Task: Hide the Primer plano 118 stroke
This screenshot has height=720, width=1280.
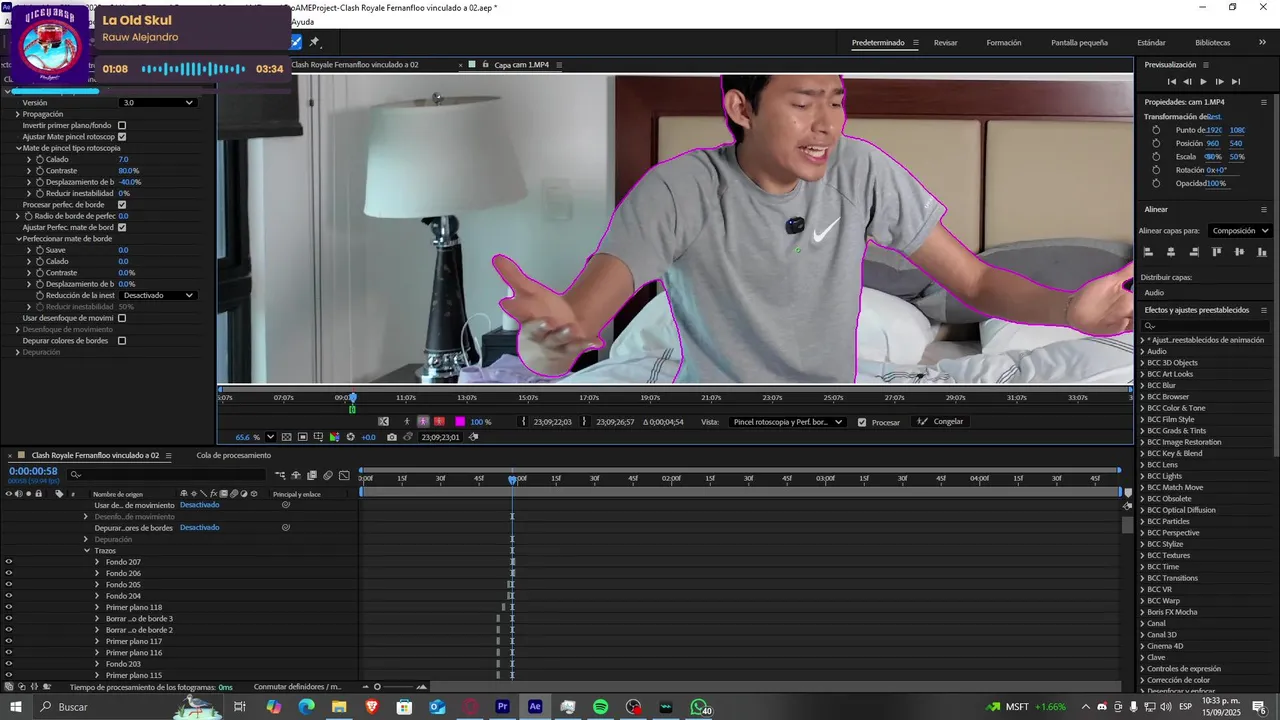Action: tap(9, 607)
